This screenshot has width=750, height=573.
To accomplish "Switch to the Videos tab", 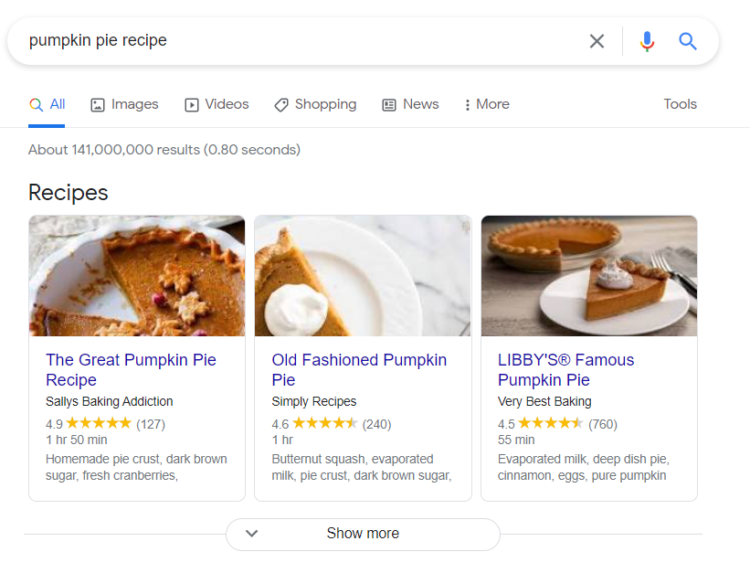I will coord(217,104).
